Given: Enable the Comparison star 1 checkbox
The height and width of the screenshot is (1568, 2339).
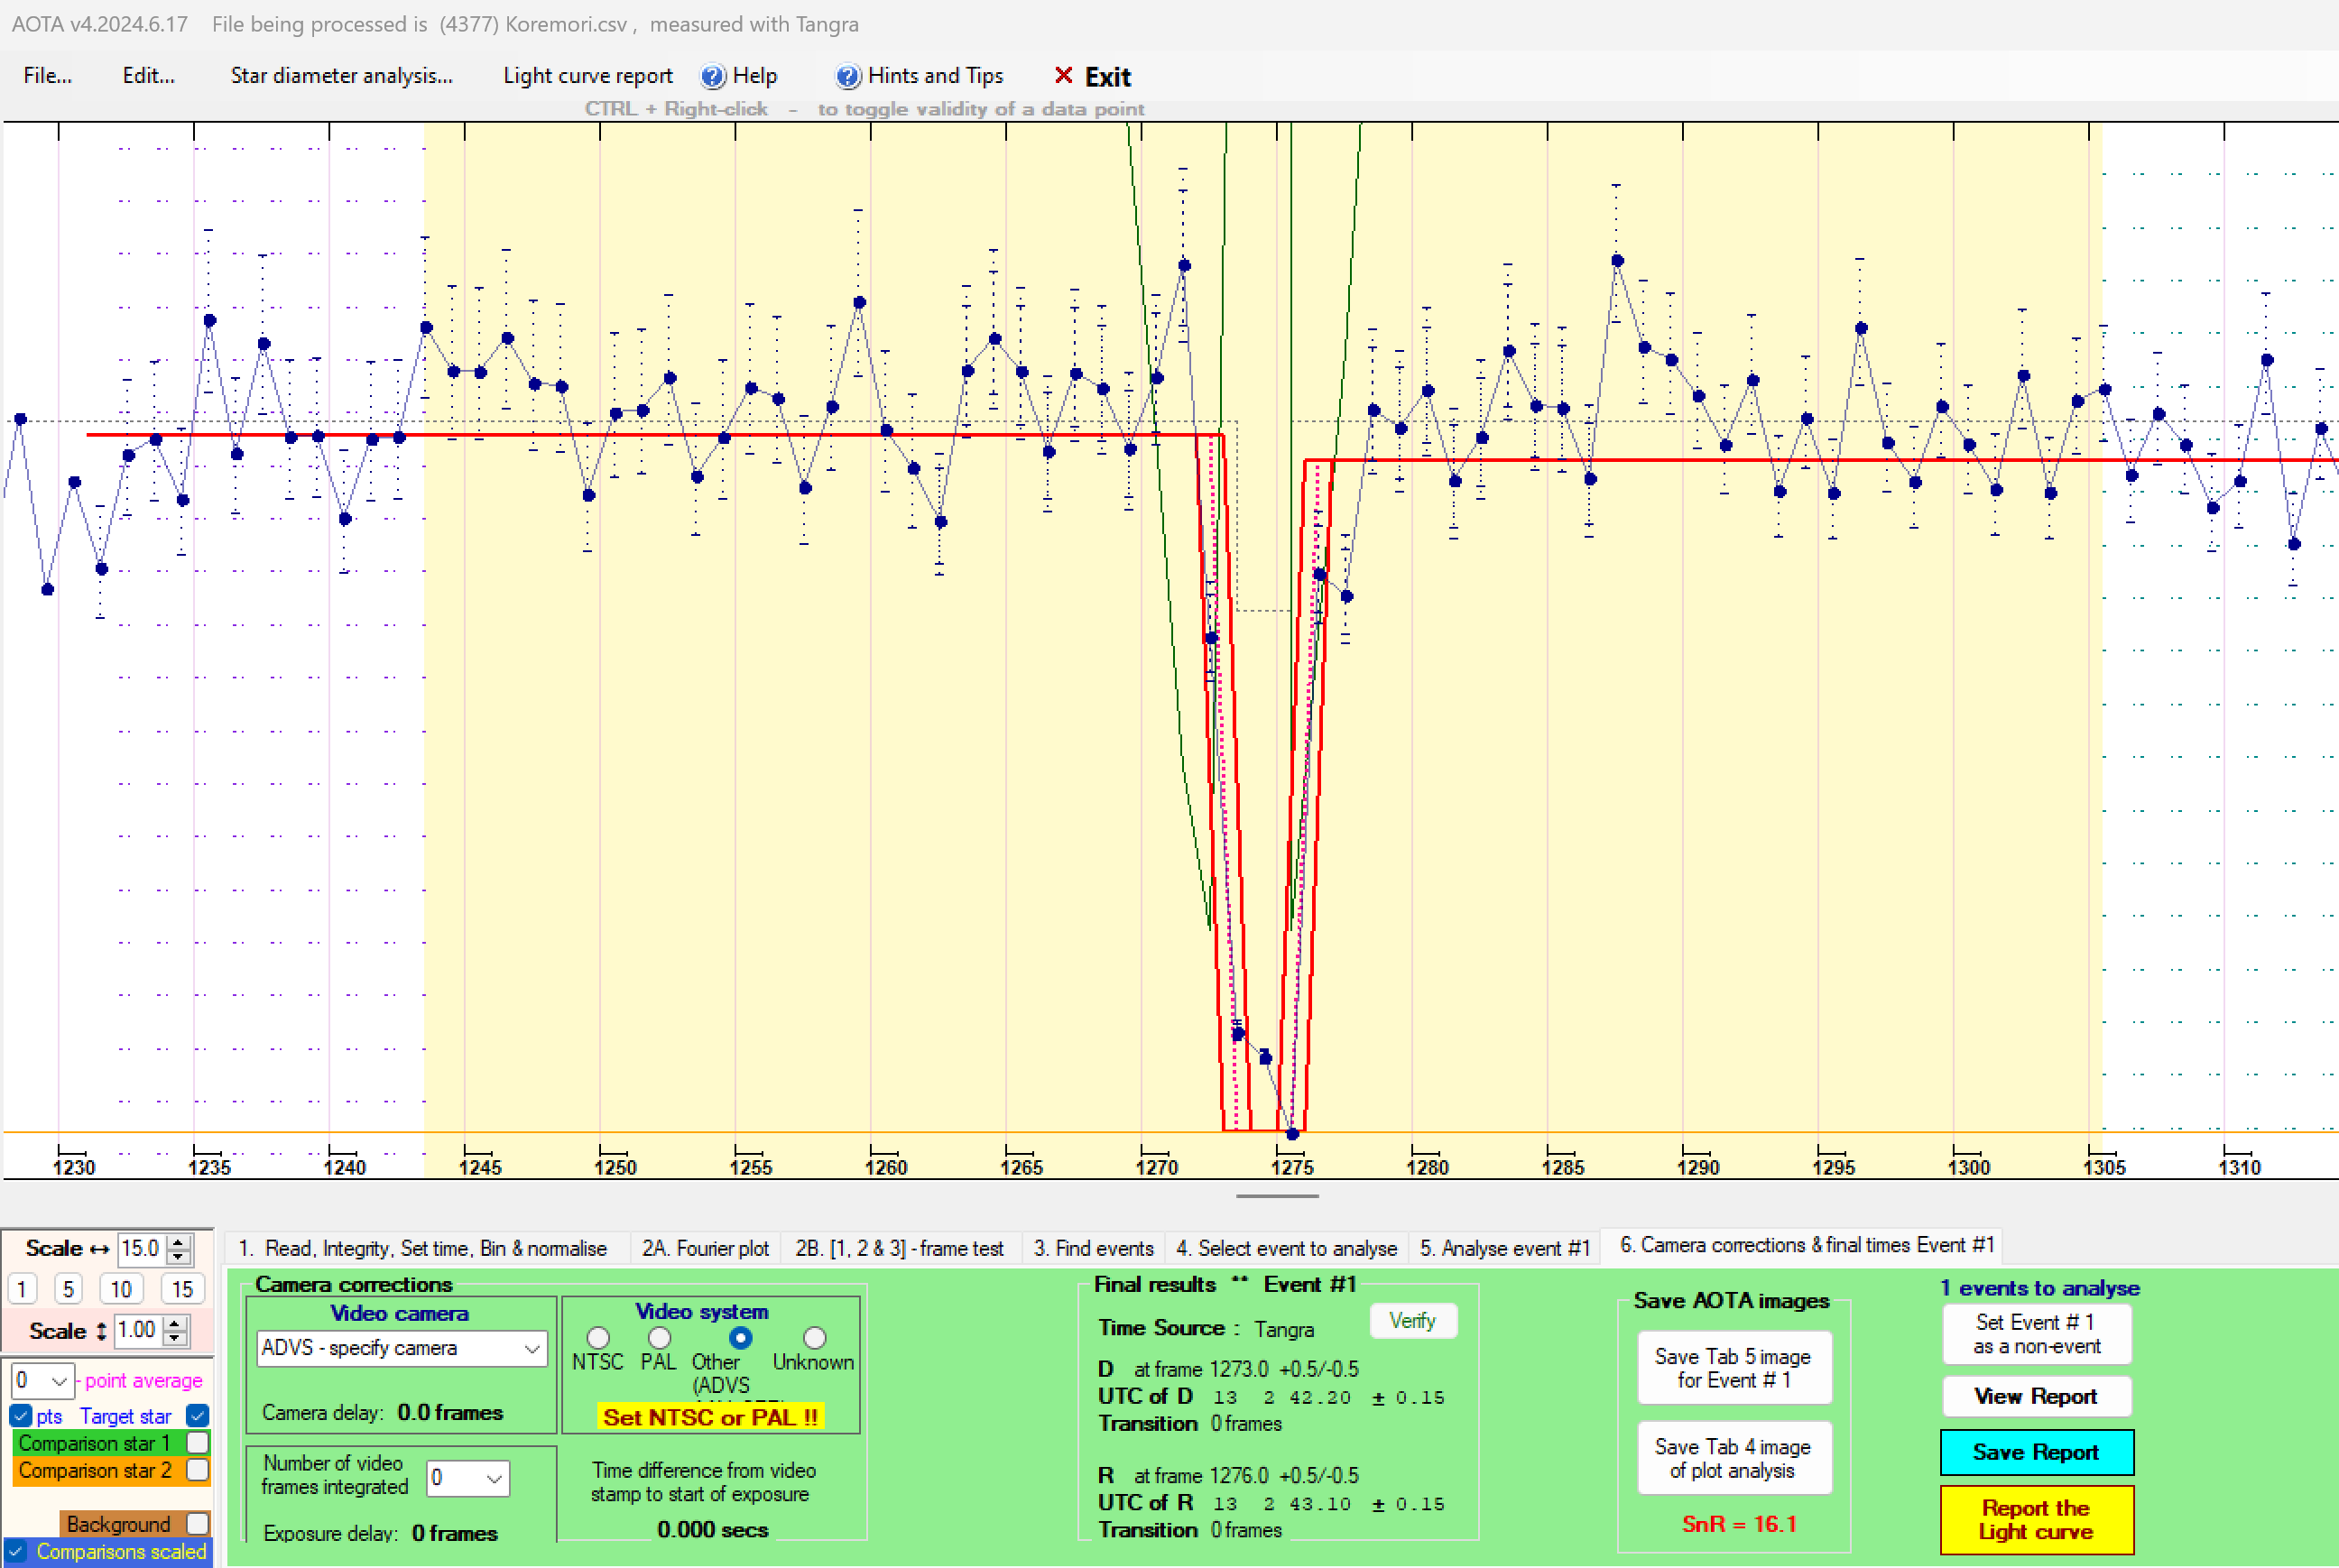Looking at the screenshot, I should tap(197, 1443).
